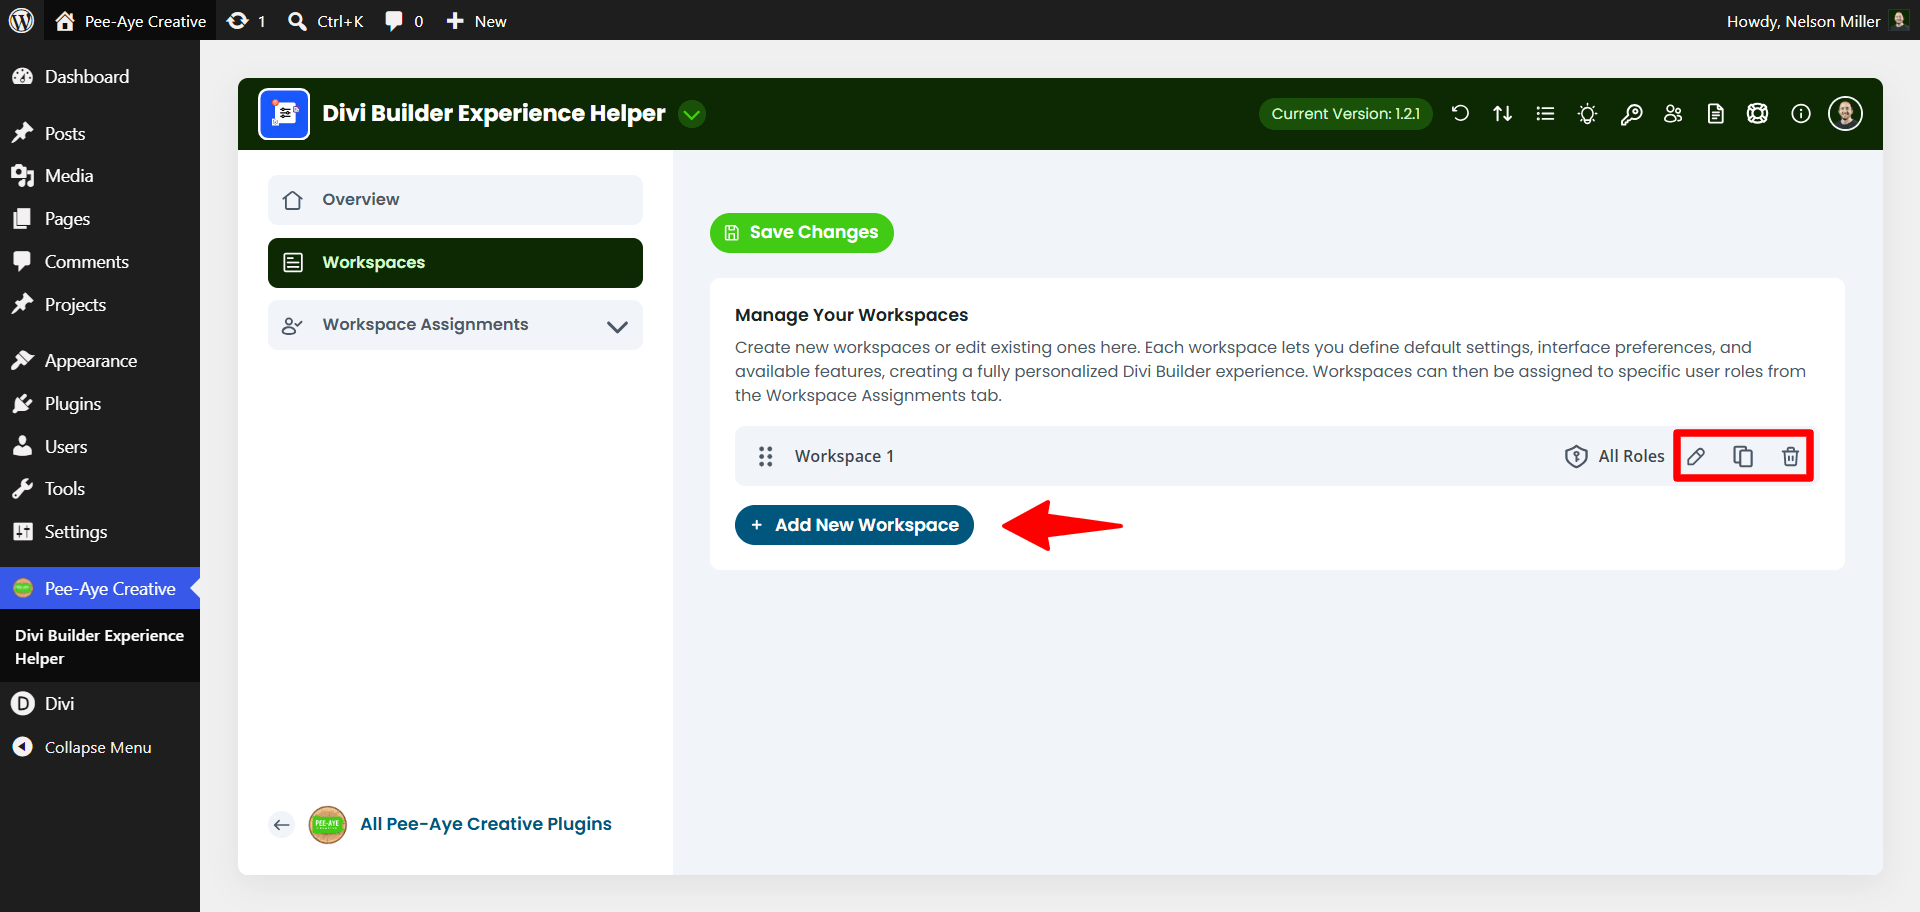The image size is (1920, 912).
Task: Open Comments menu item in sidebar
Action: (x=100, y=262)
